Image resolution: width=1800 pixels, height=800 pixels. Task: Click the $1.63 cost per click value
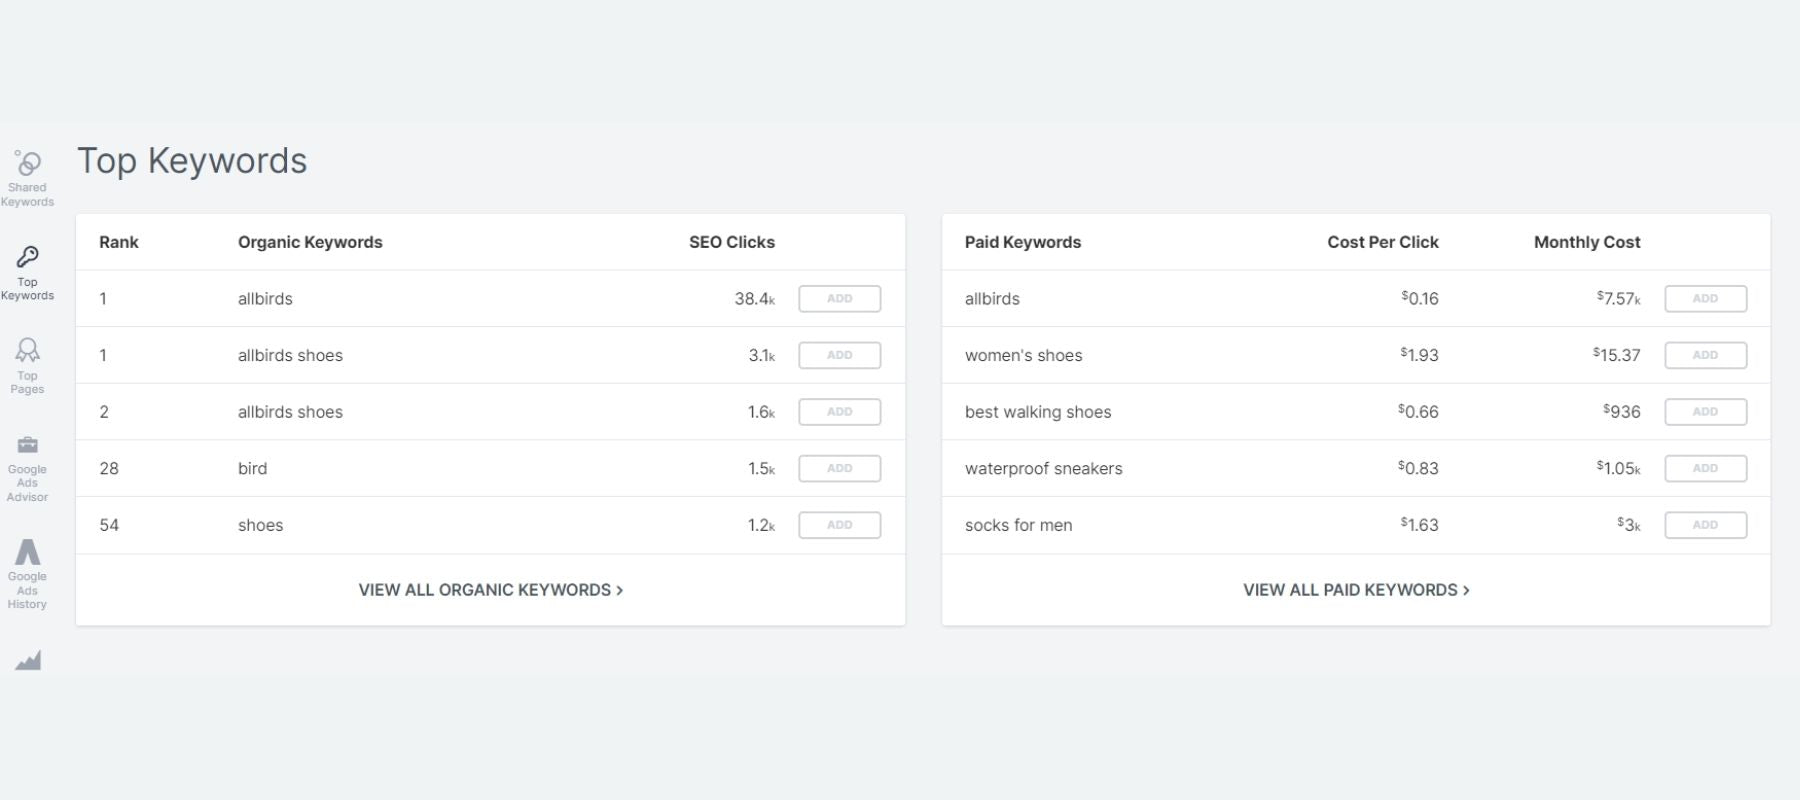(1419, 524)
